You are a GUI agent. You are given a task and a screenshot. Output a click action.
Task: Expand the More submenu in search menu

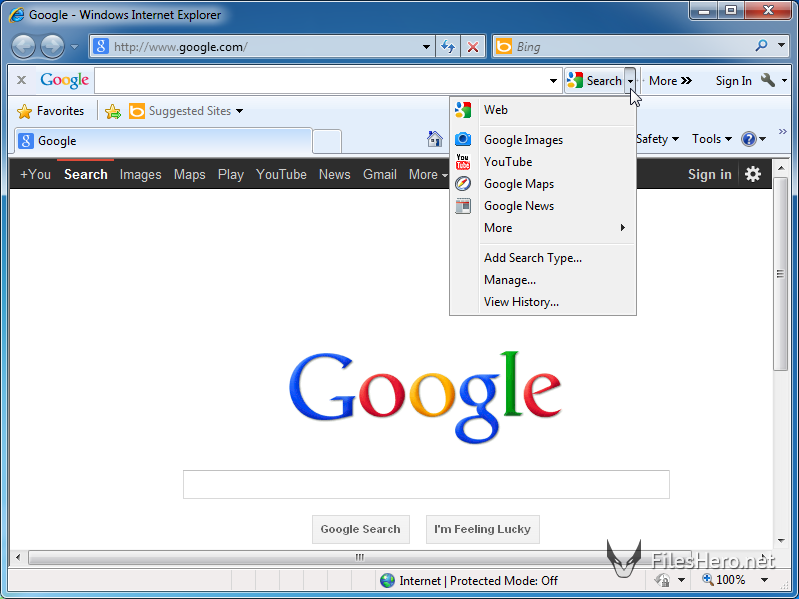[543, 228]
